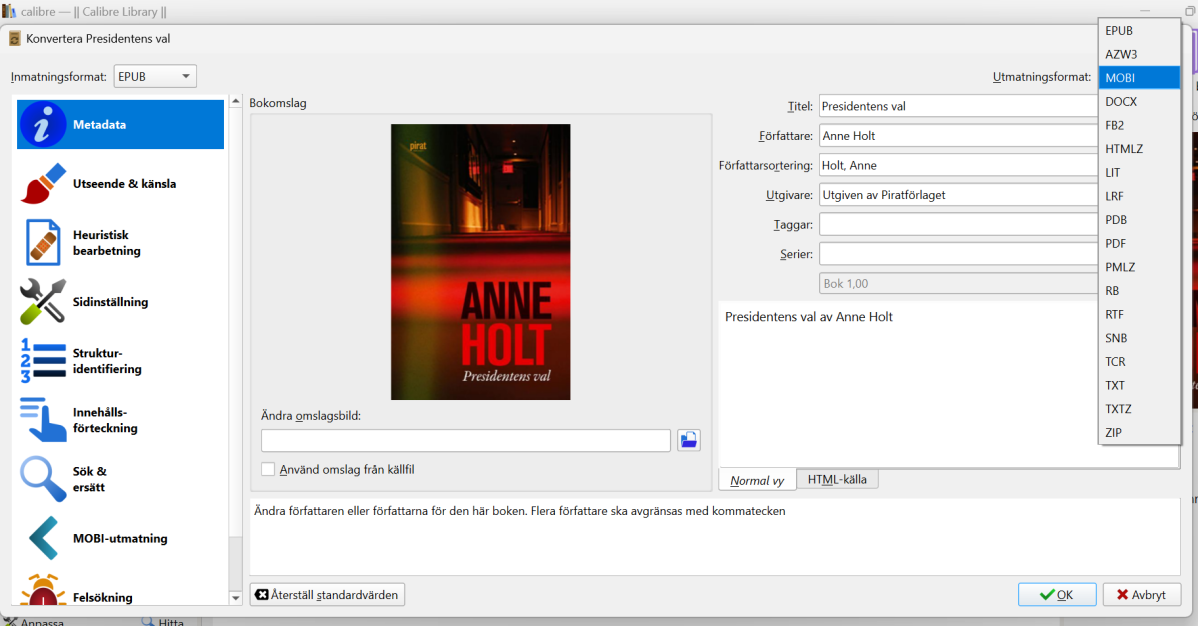Viewport: 1198px width, 626px height.
Task: Click the Presidentens val book cover
Action: click(481, 262)
